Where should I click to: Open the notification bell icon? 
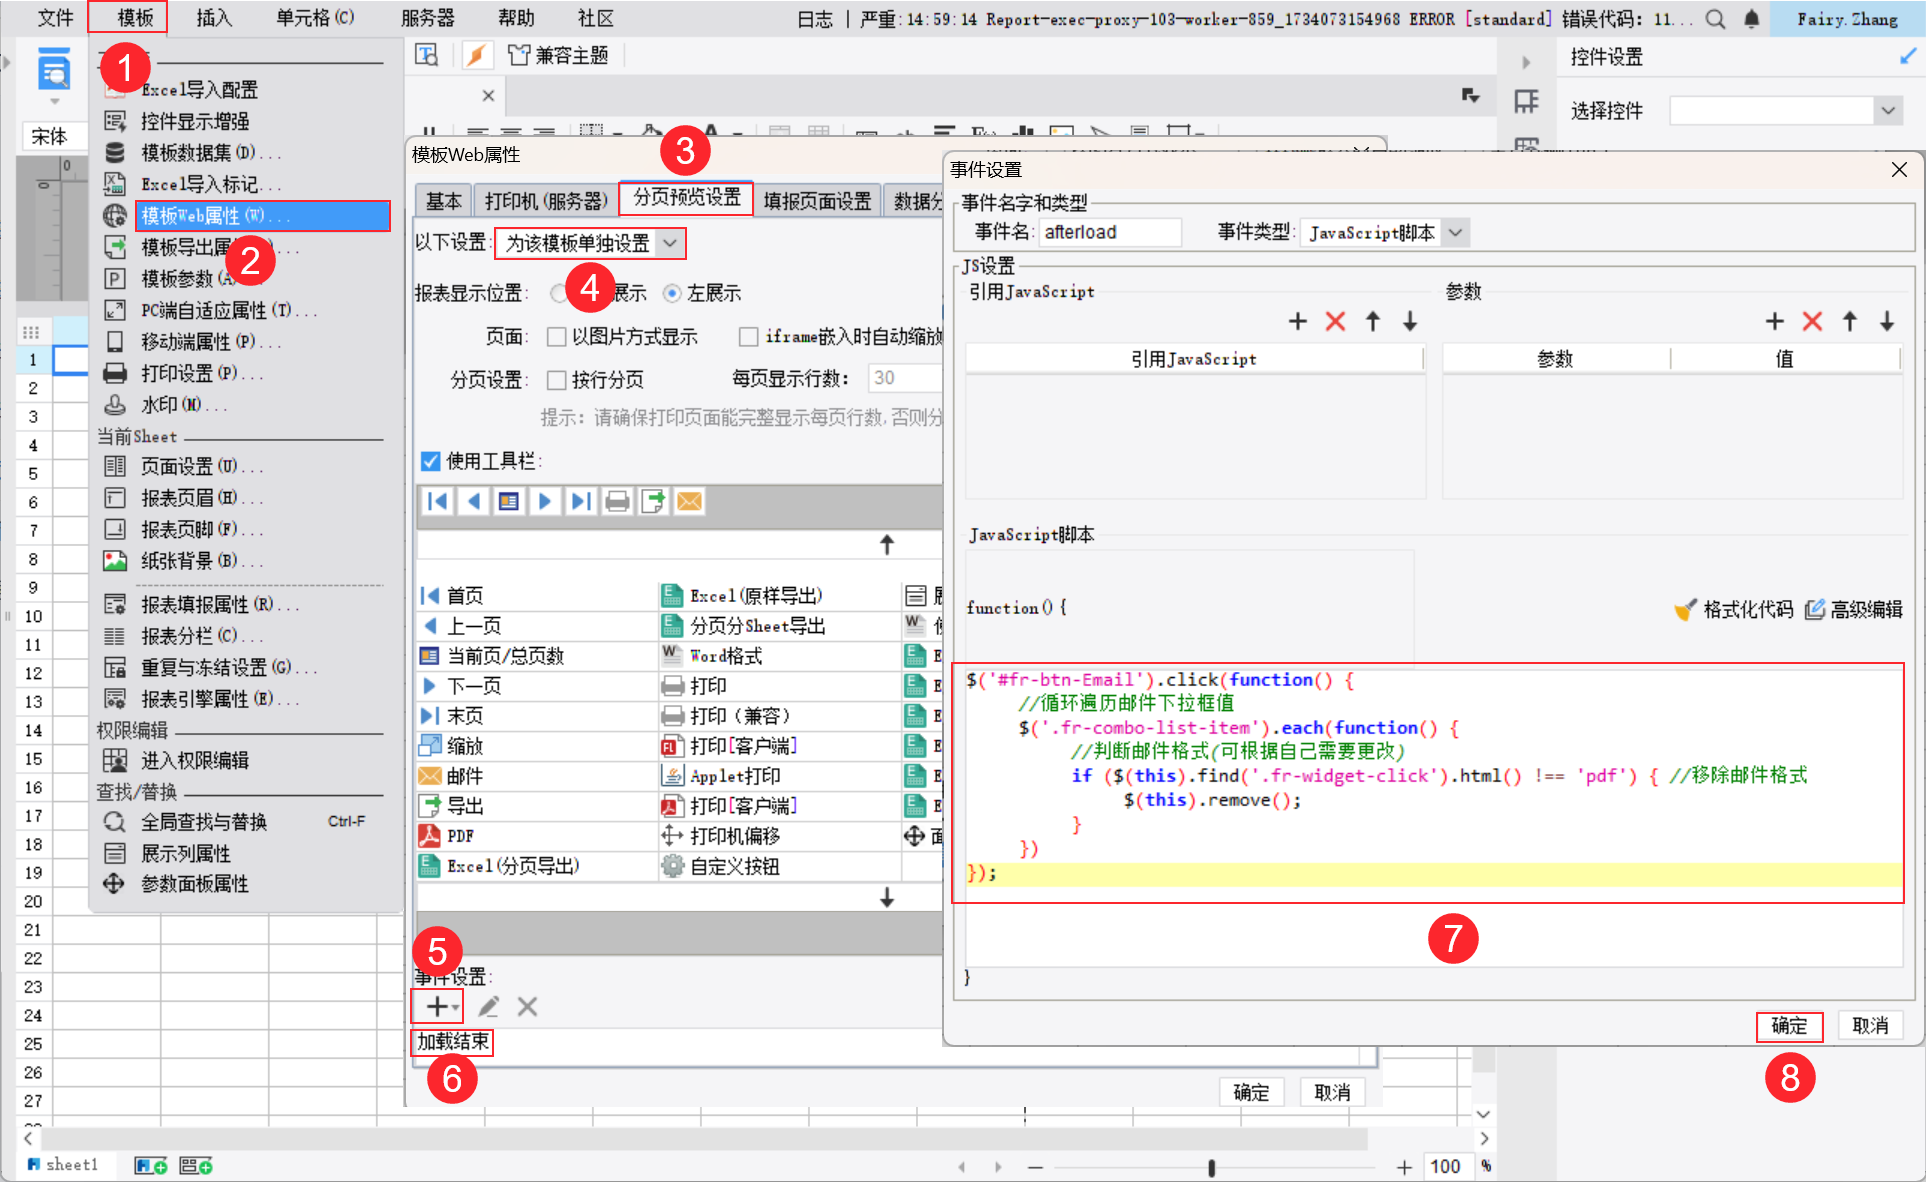pos(1751,19)
